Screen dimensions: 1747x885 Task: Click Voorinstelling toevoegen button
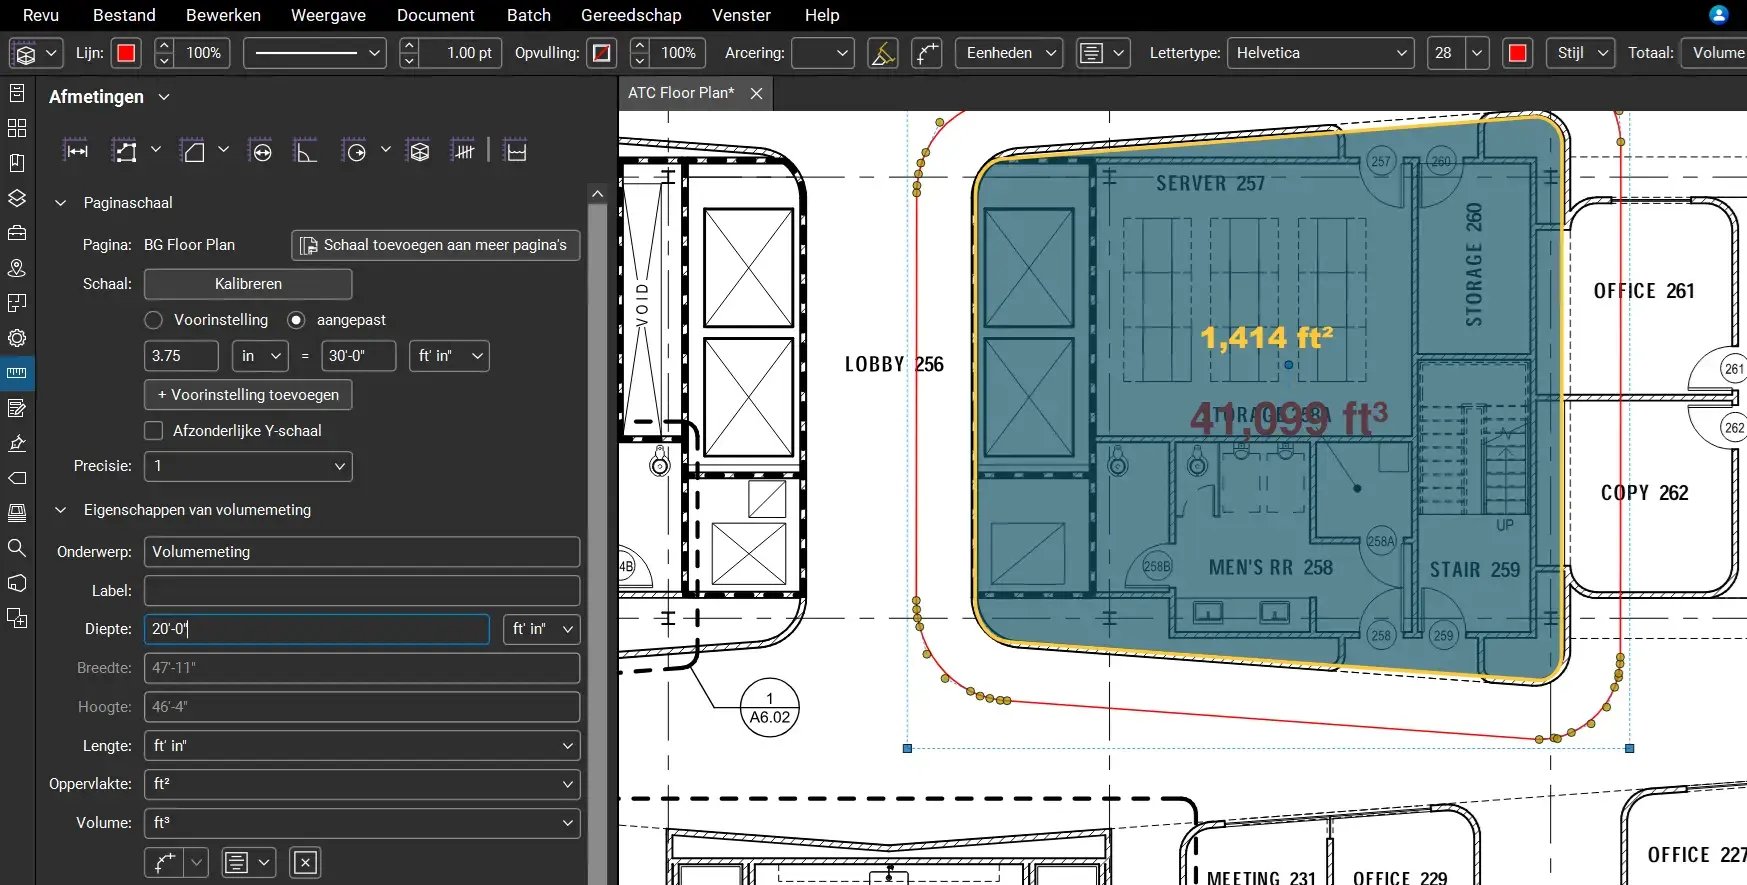(248, 395)
